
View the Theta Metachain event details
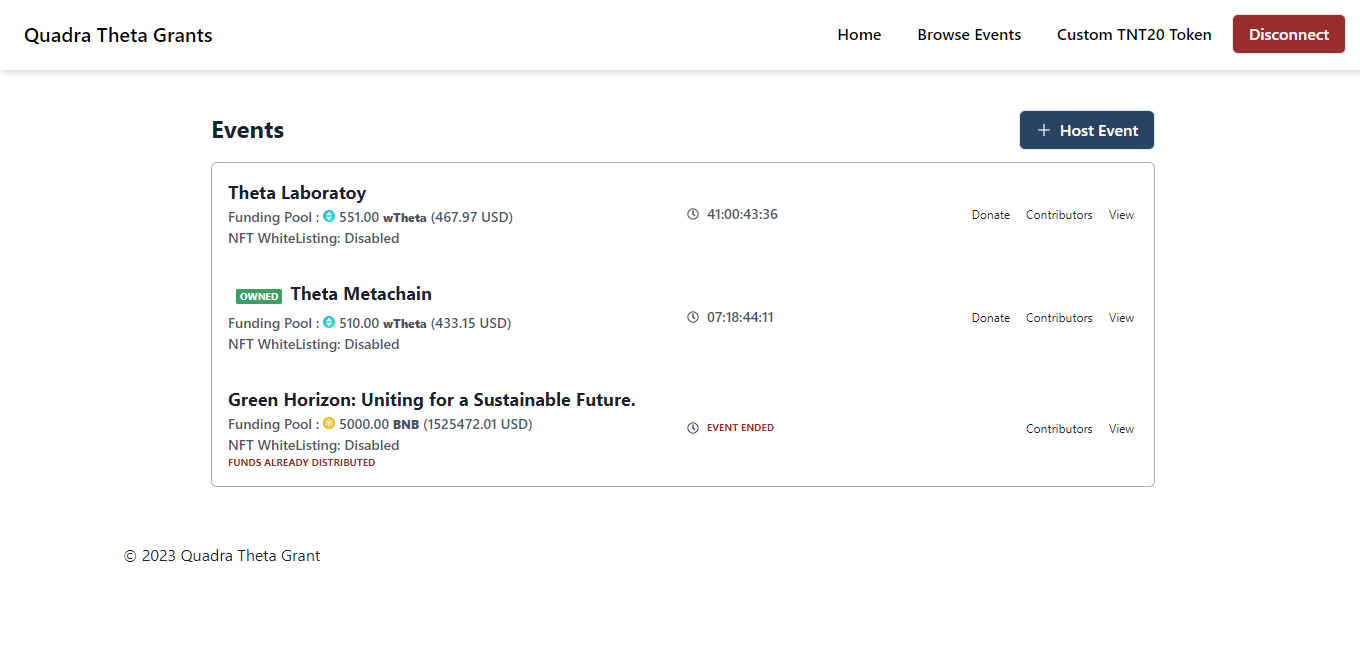1121,318
